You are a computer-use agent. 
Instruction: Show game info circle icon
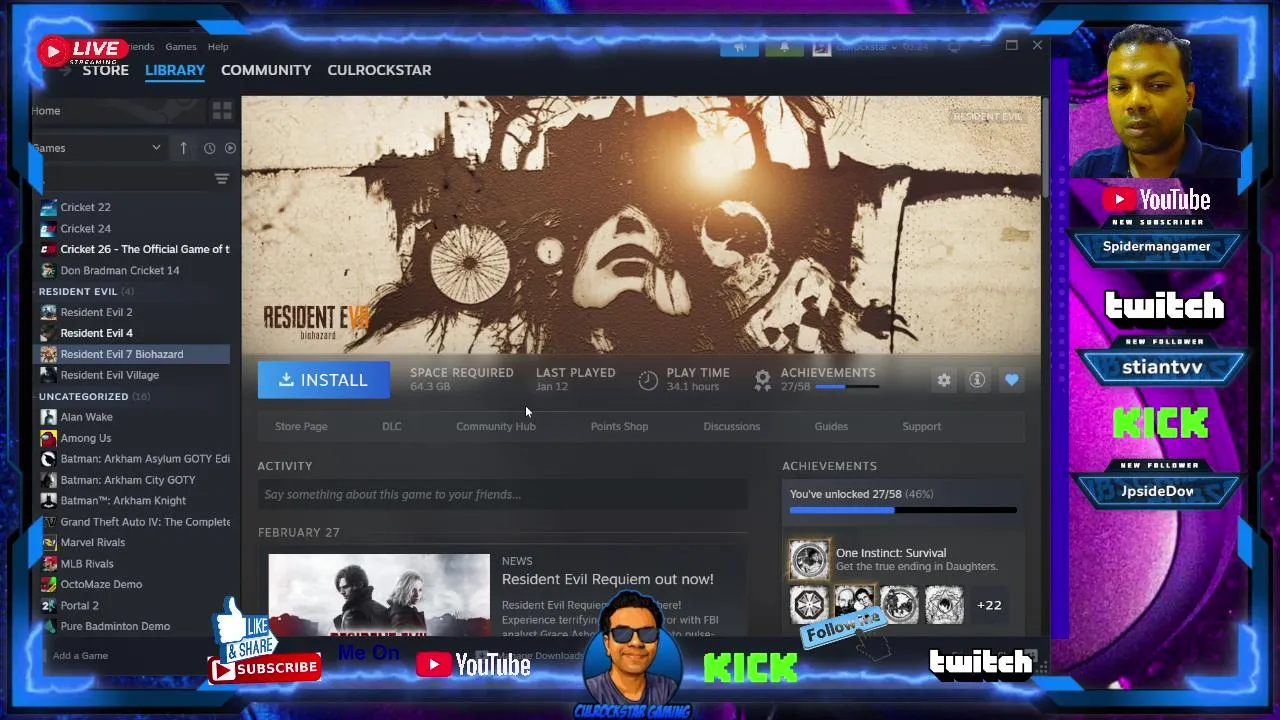click(x=977, y=380)
